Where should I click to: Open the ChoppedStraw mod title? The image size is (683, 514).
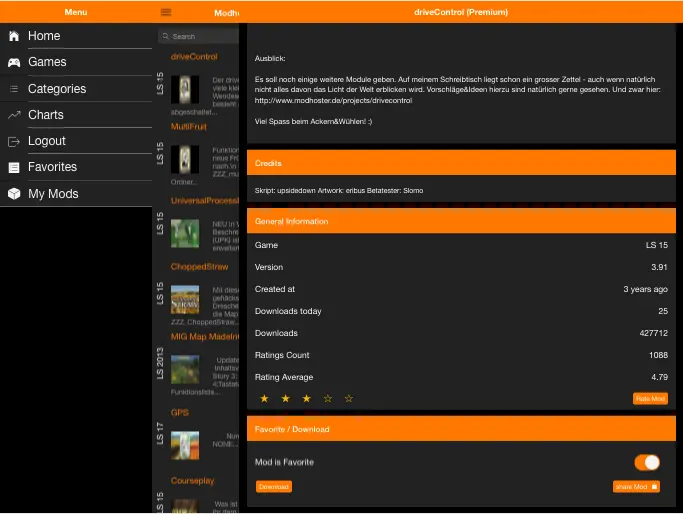(199, 267)
